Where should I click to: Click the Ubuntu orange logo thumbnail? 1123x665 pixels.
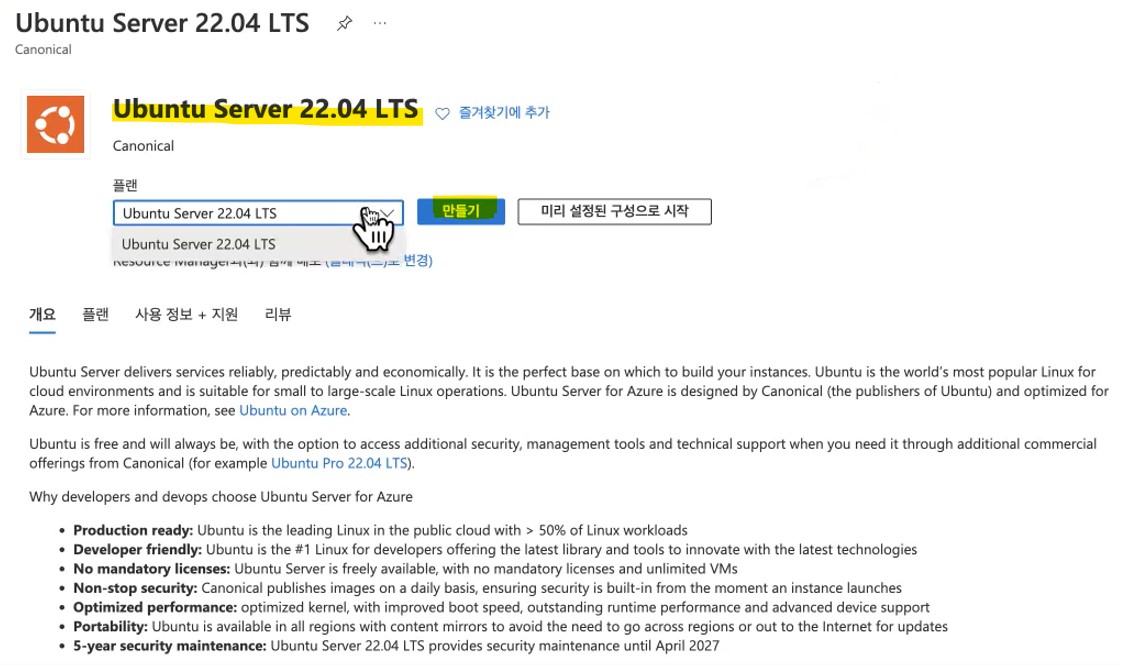point(55,124)
